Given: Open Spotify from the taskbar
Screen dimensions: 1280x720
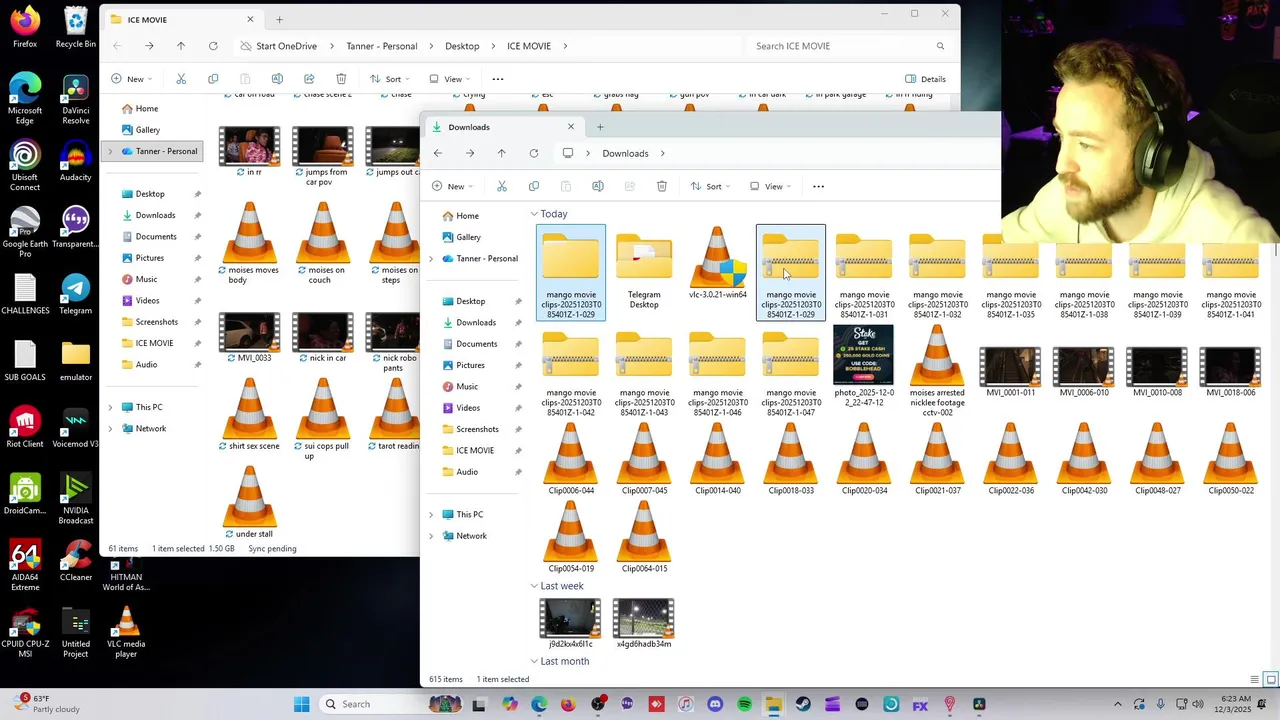Looking at the screenshot, I should tap(744, 704).
